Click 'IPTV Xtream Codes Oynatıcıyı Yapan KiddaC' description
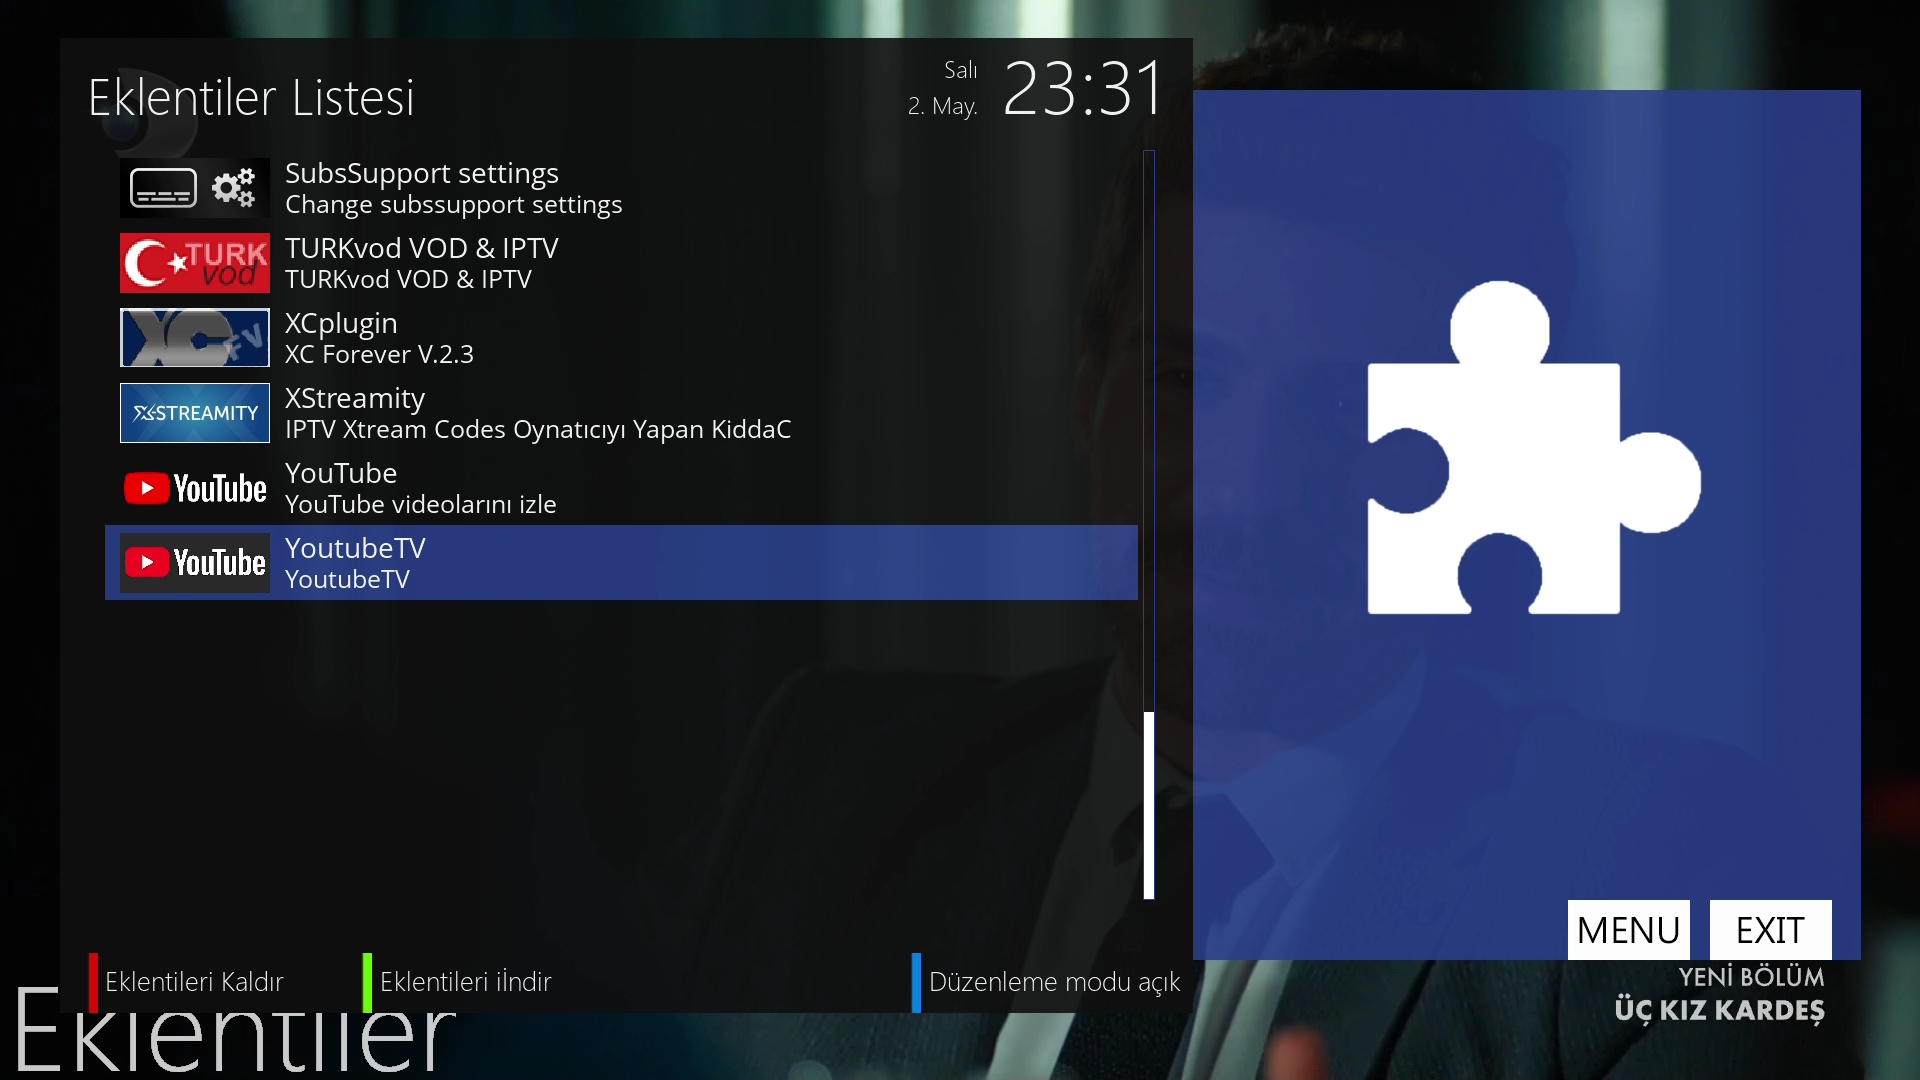 (x=538, y=429)
